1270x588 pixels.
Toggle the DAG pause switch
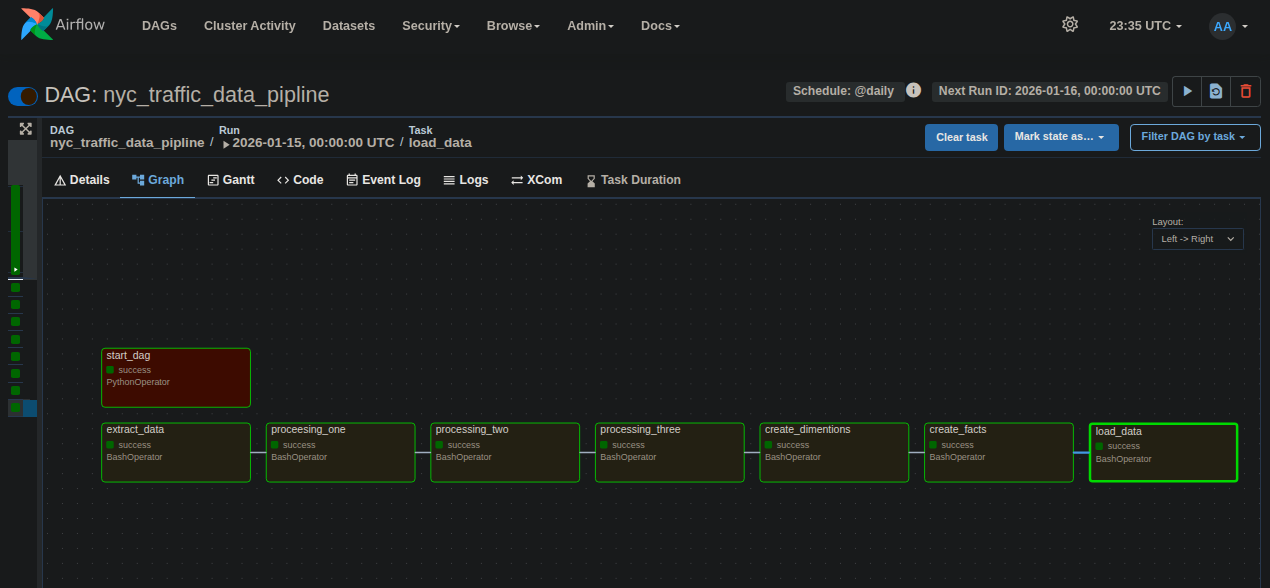[x=23, y=96]
